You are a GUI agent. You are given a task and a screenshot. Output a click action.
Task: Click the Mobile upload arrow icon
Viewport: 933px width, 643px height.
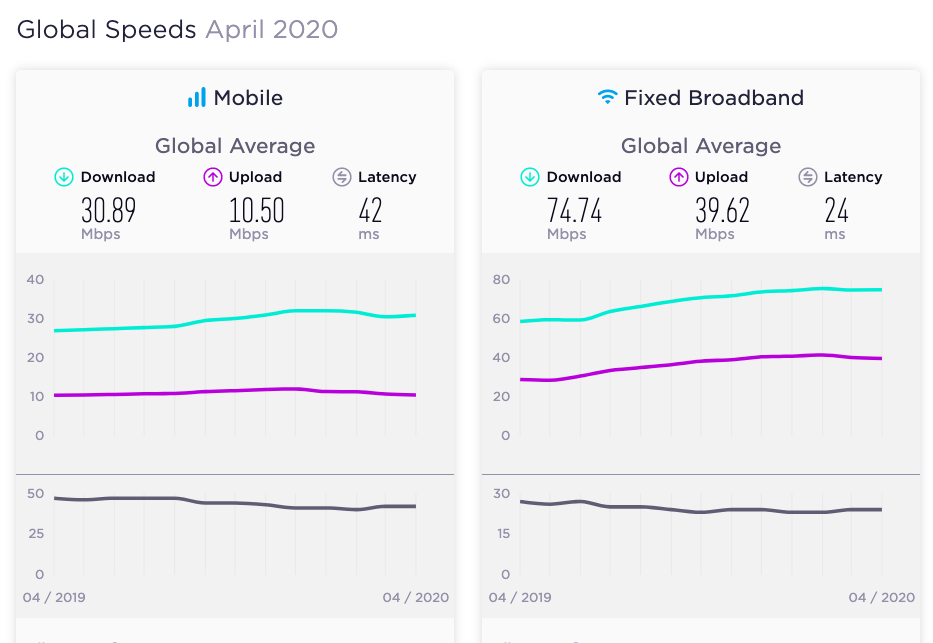tap(212, 177)
